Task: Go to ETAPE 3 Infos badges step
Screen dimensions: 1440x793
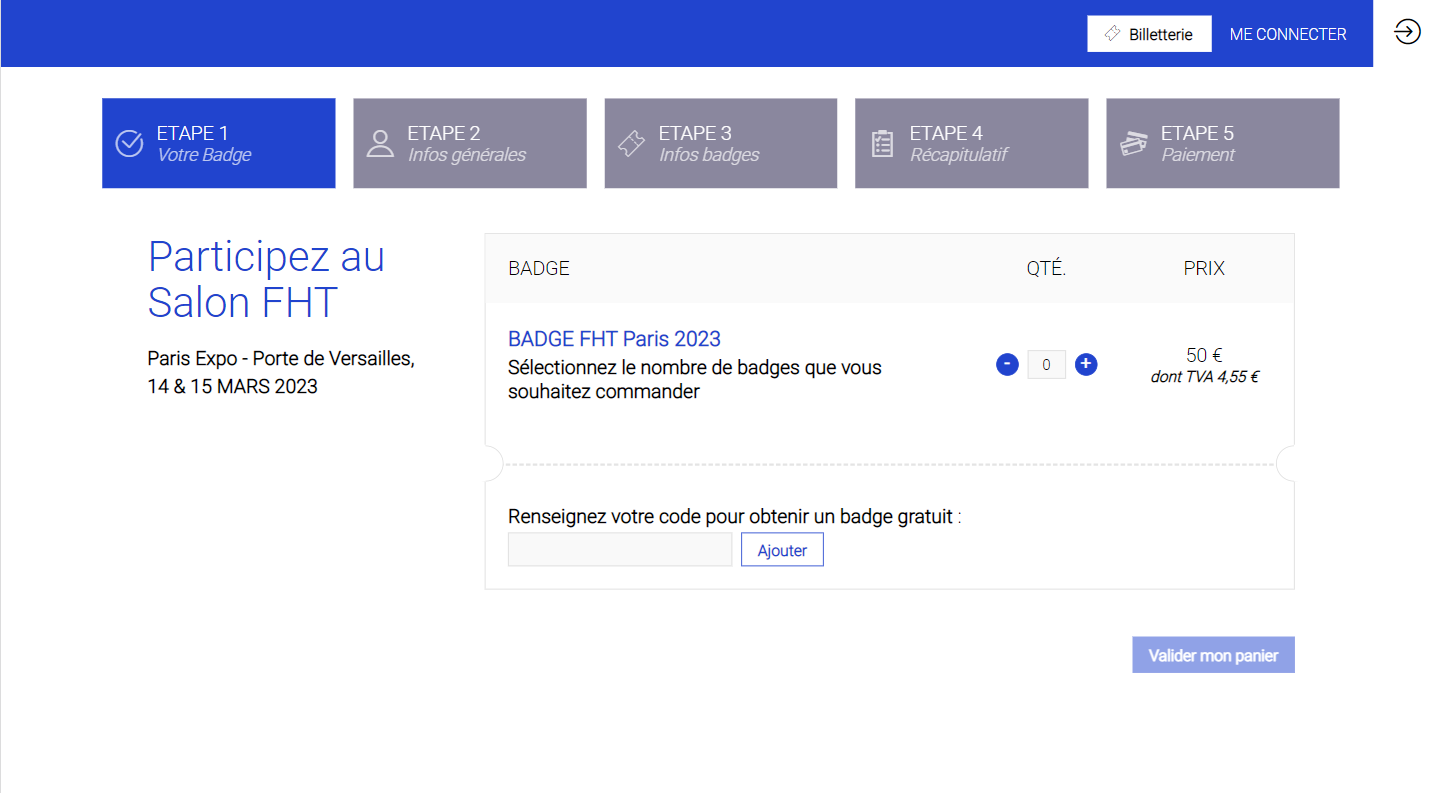Action: [x=721, y=143]
